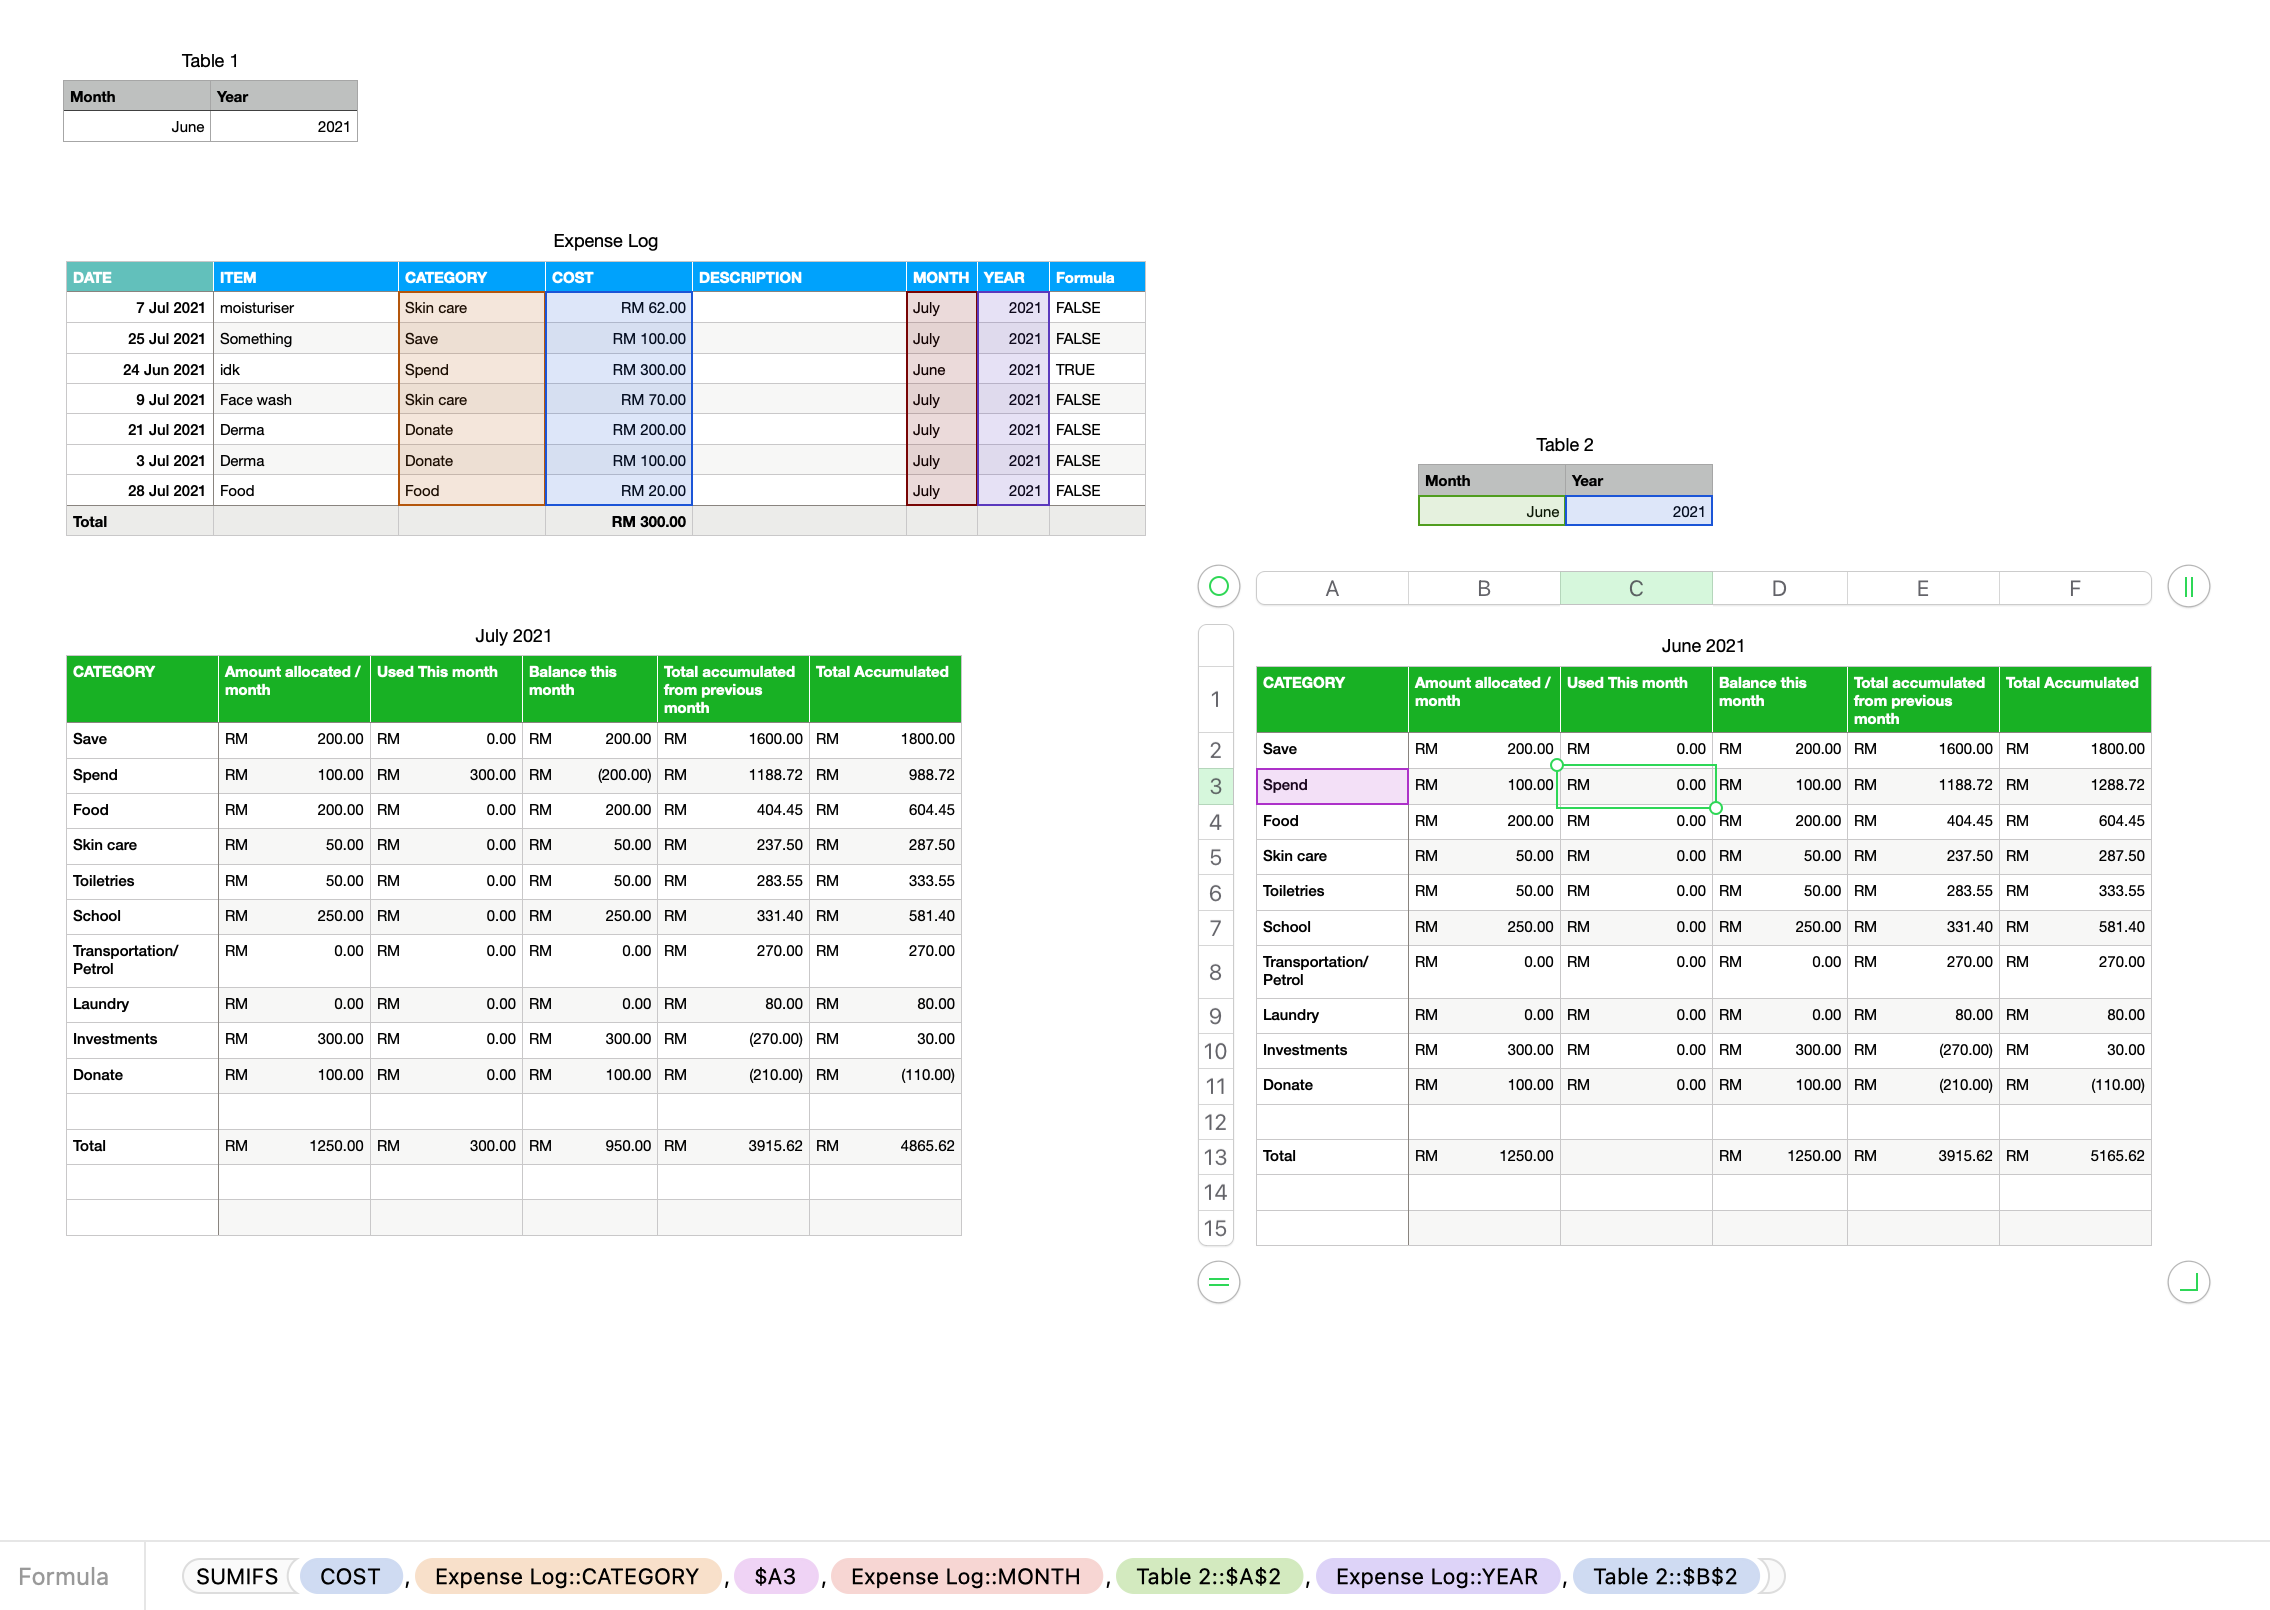Select column A header tab
Image resolution: width=2270 pixels, height=1610 pixels.
pyautogui.click(x=1331, y=588)
